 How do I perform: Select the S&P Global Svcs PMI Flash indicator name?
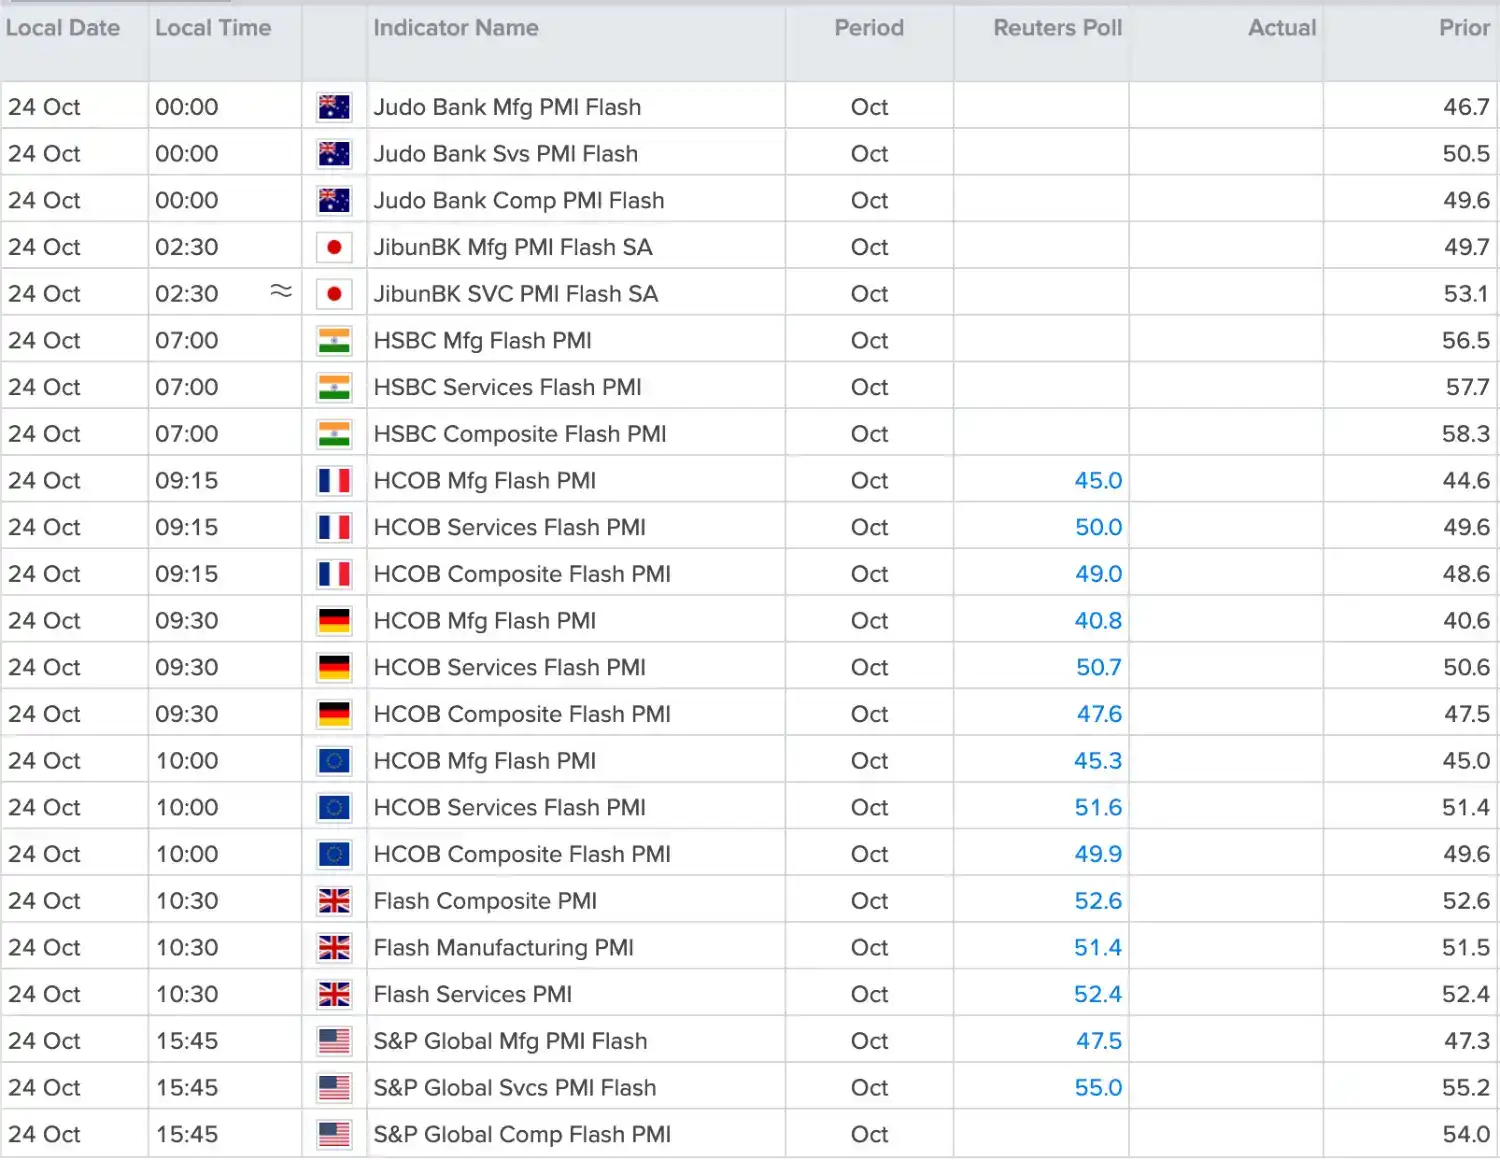515,1088
